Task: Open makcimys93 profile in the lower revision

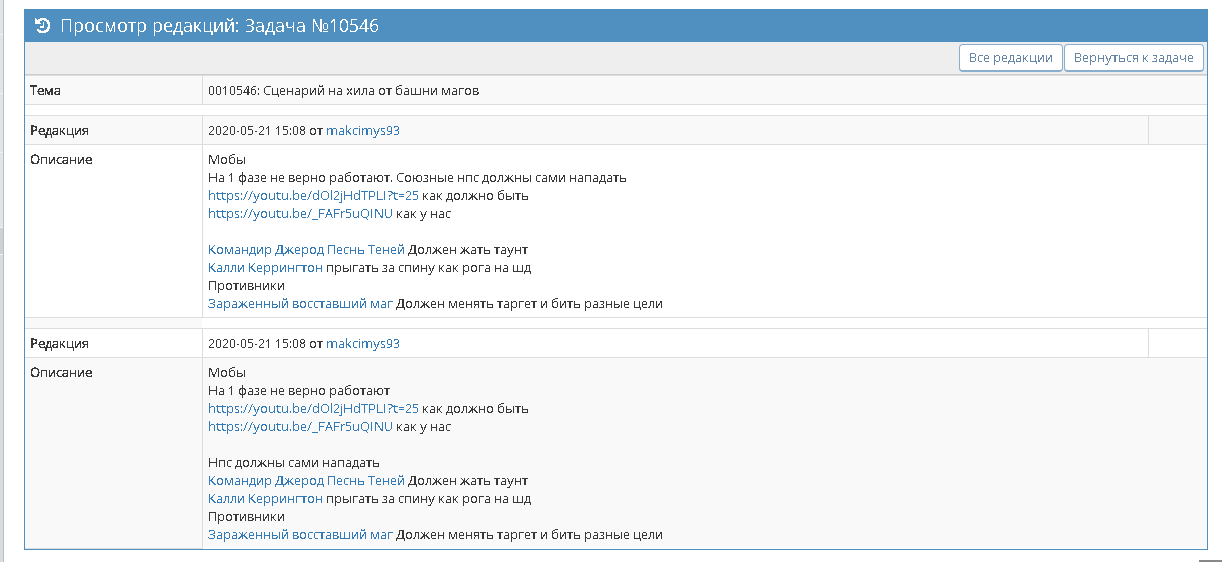Action: tap(362, 344)
